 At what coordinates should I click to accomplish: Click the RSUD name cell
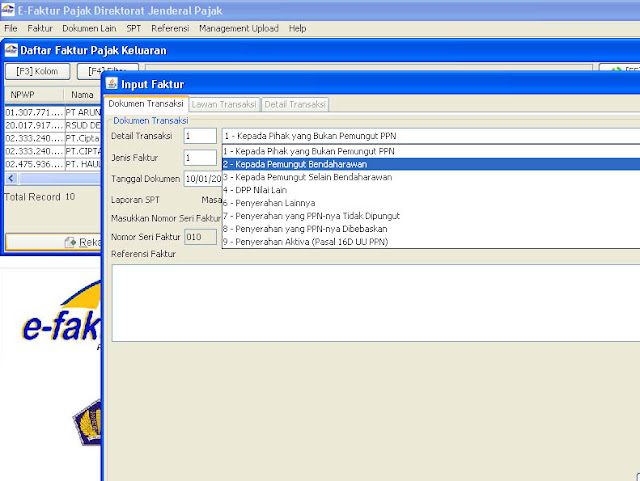pos(83,125)
